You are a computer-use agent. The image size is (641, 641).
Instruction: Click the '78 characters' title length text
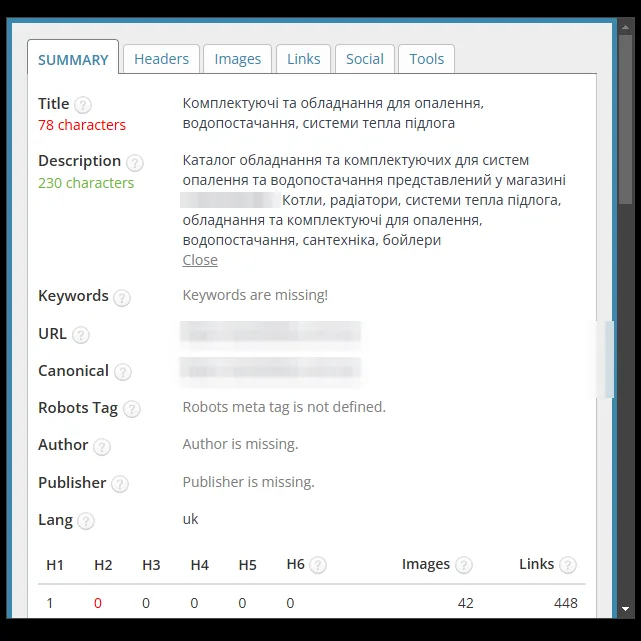82,125
